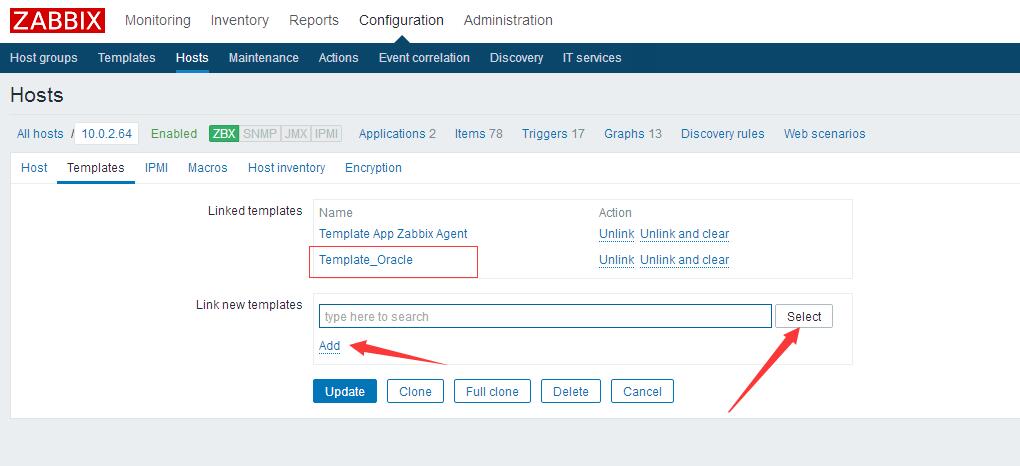
Task: Click the Action column header text
Action: [x=615, y=213]
